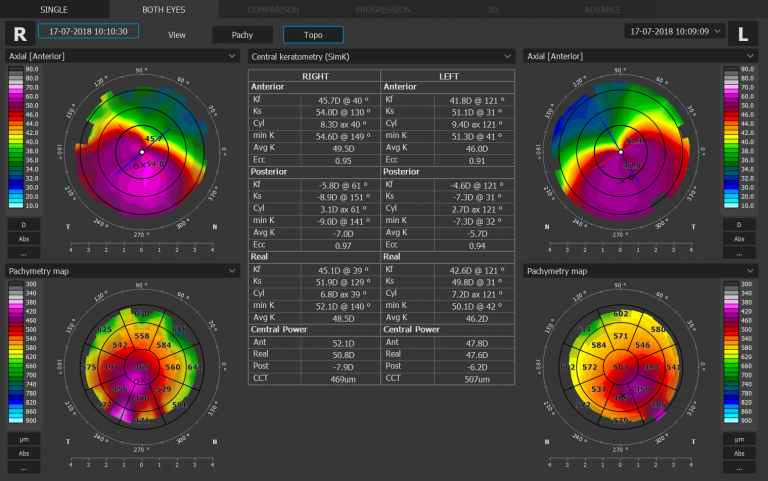Click left posterior Ks value -7.3D @ 31°
Screen dimensions: 768x481
coord(476,197)
